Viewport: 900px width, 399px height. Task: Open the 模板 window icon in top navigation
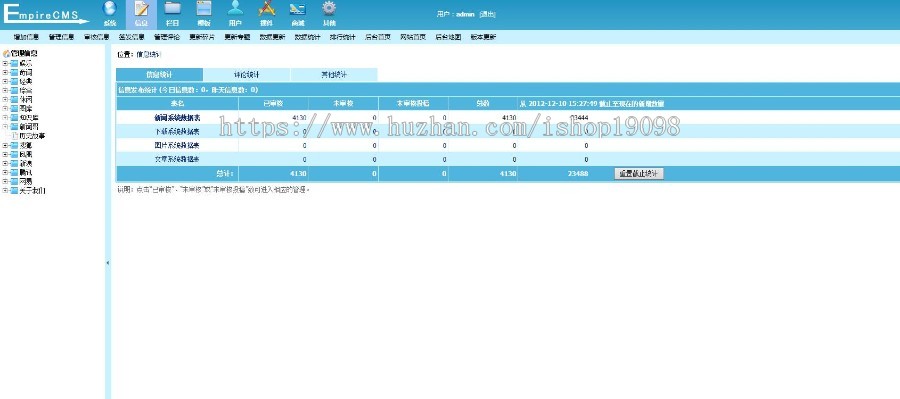[x=204, y=8]
